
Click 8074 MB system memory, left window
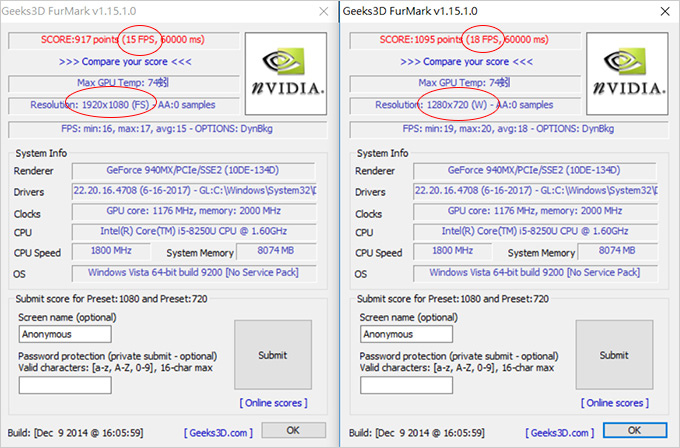(276, 251)
